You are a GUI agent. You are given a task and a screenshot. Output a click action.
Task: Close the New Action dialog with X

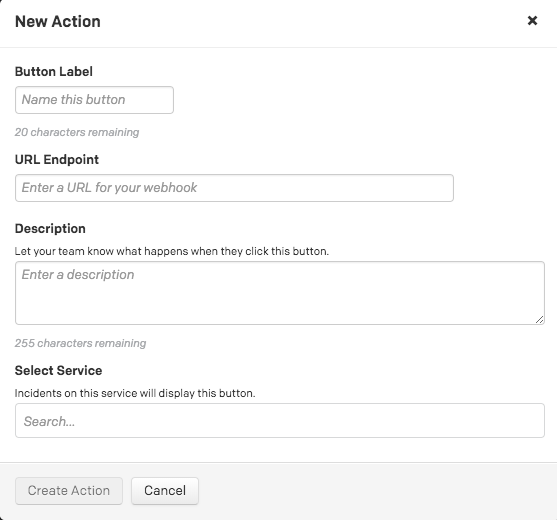click(532, 21)
